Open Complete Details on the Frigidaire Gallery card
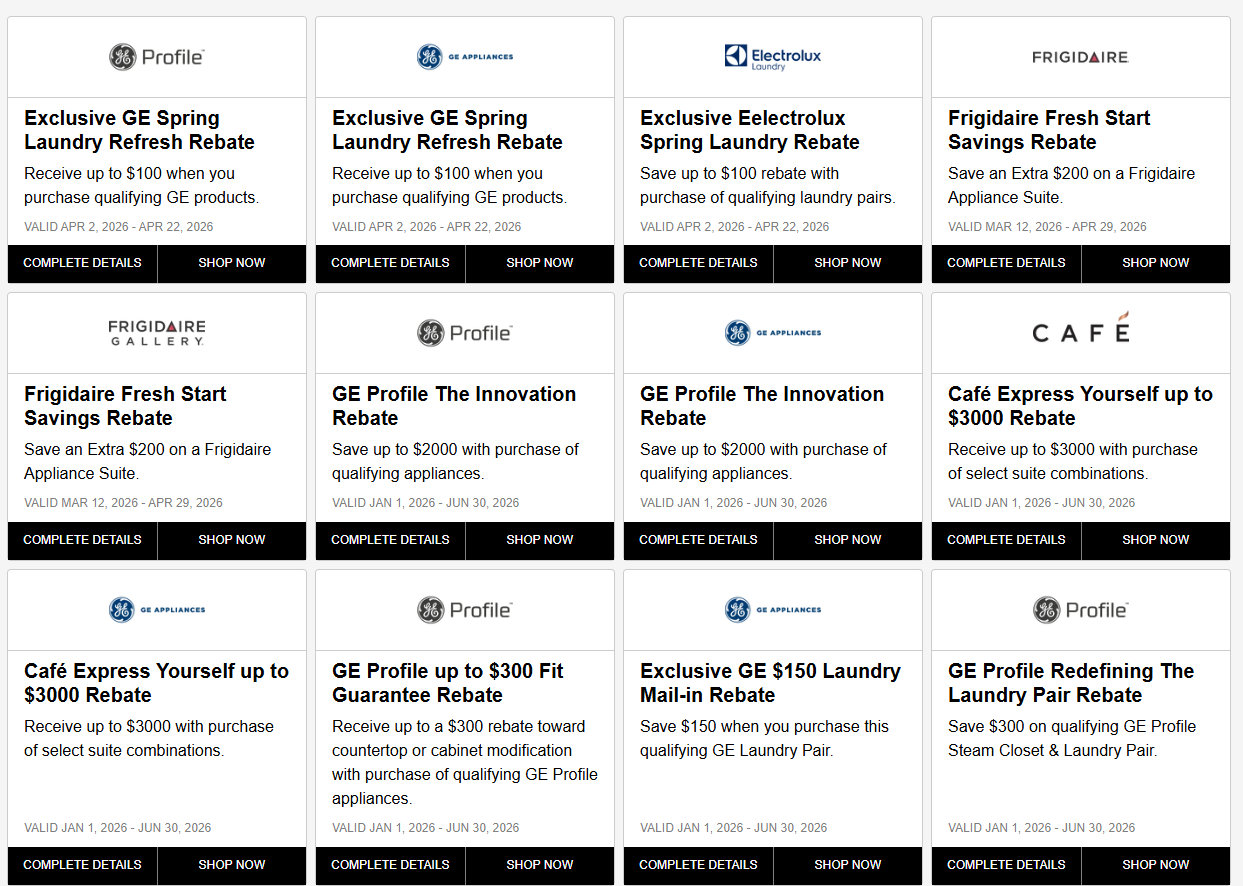The width and height of the screenshot is (1243, 886). click(x=82, y=540)
